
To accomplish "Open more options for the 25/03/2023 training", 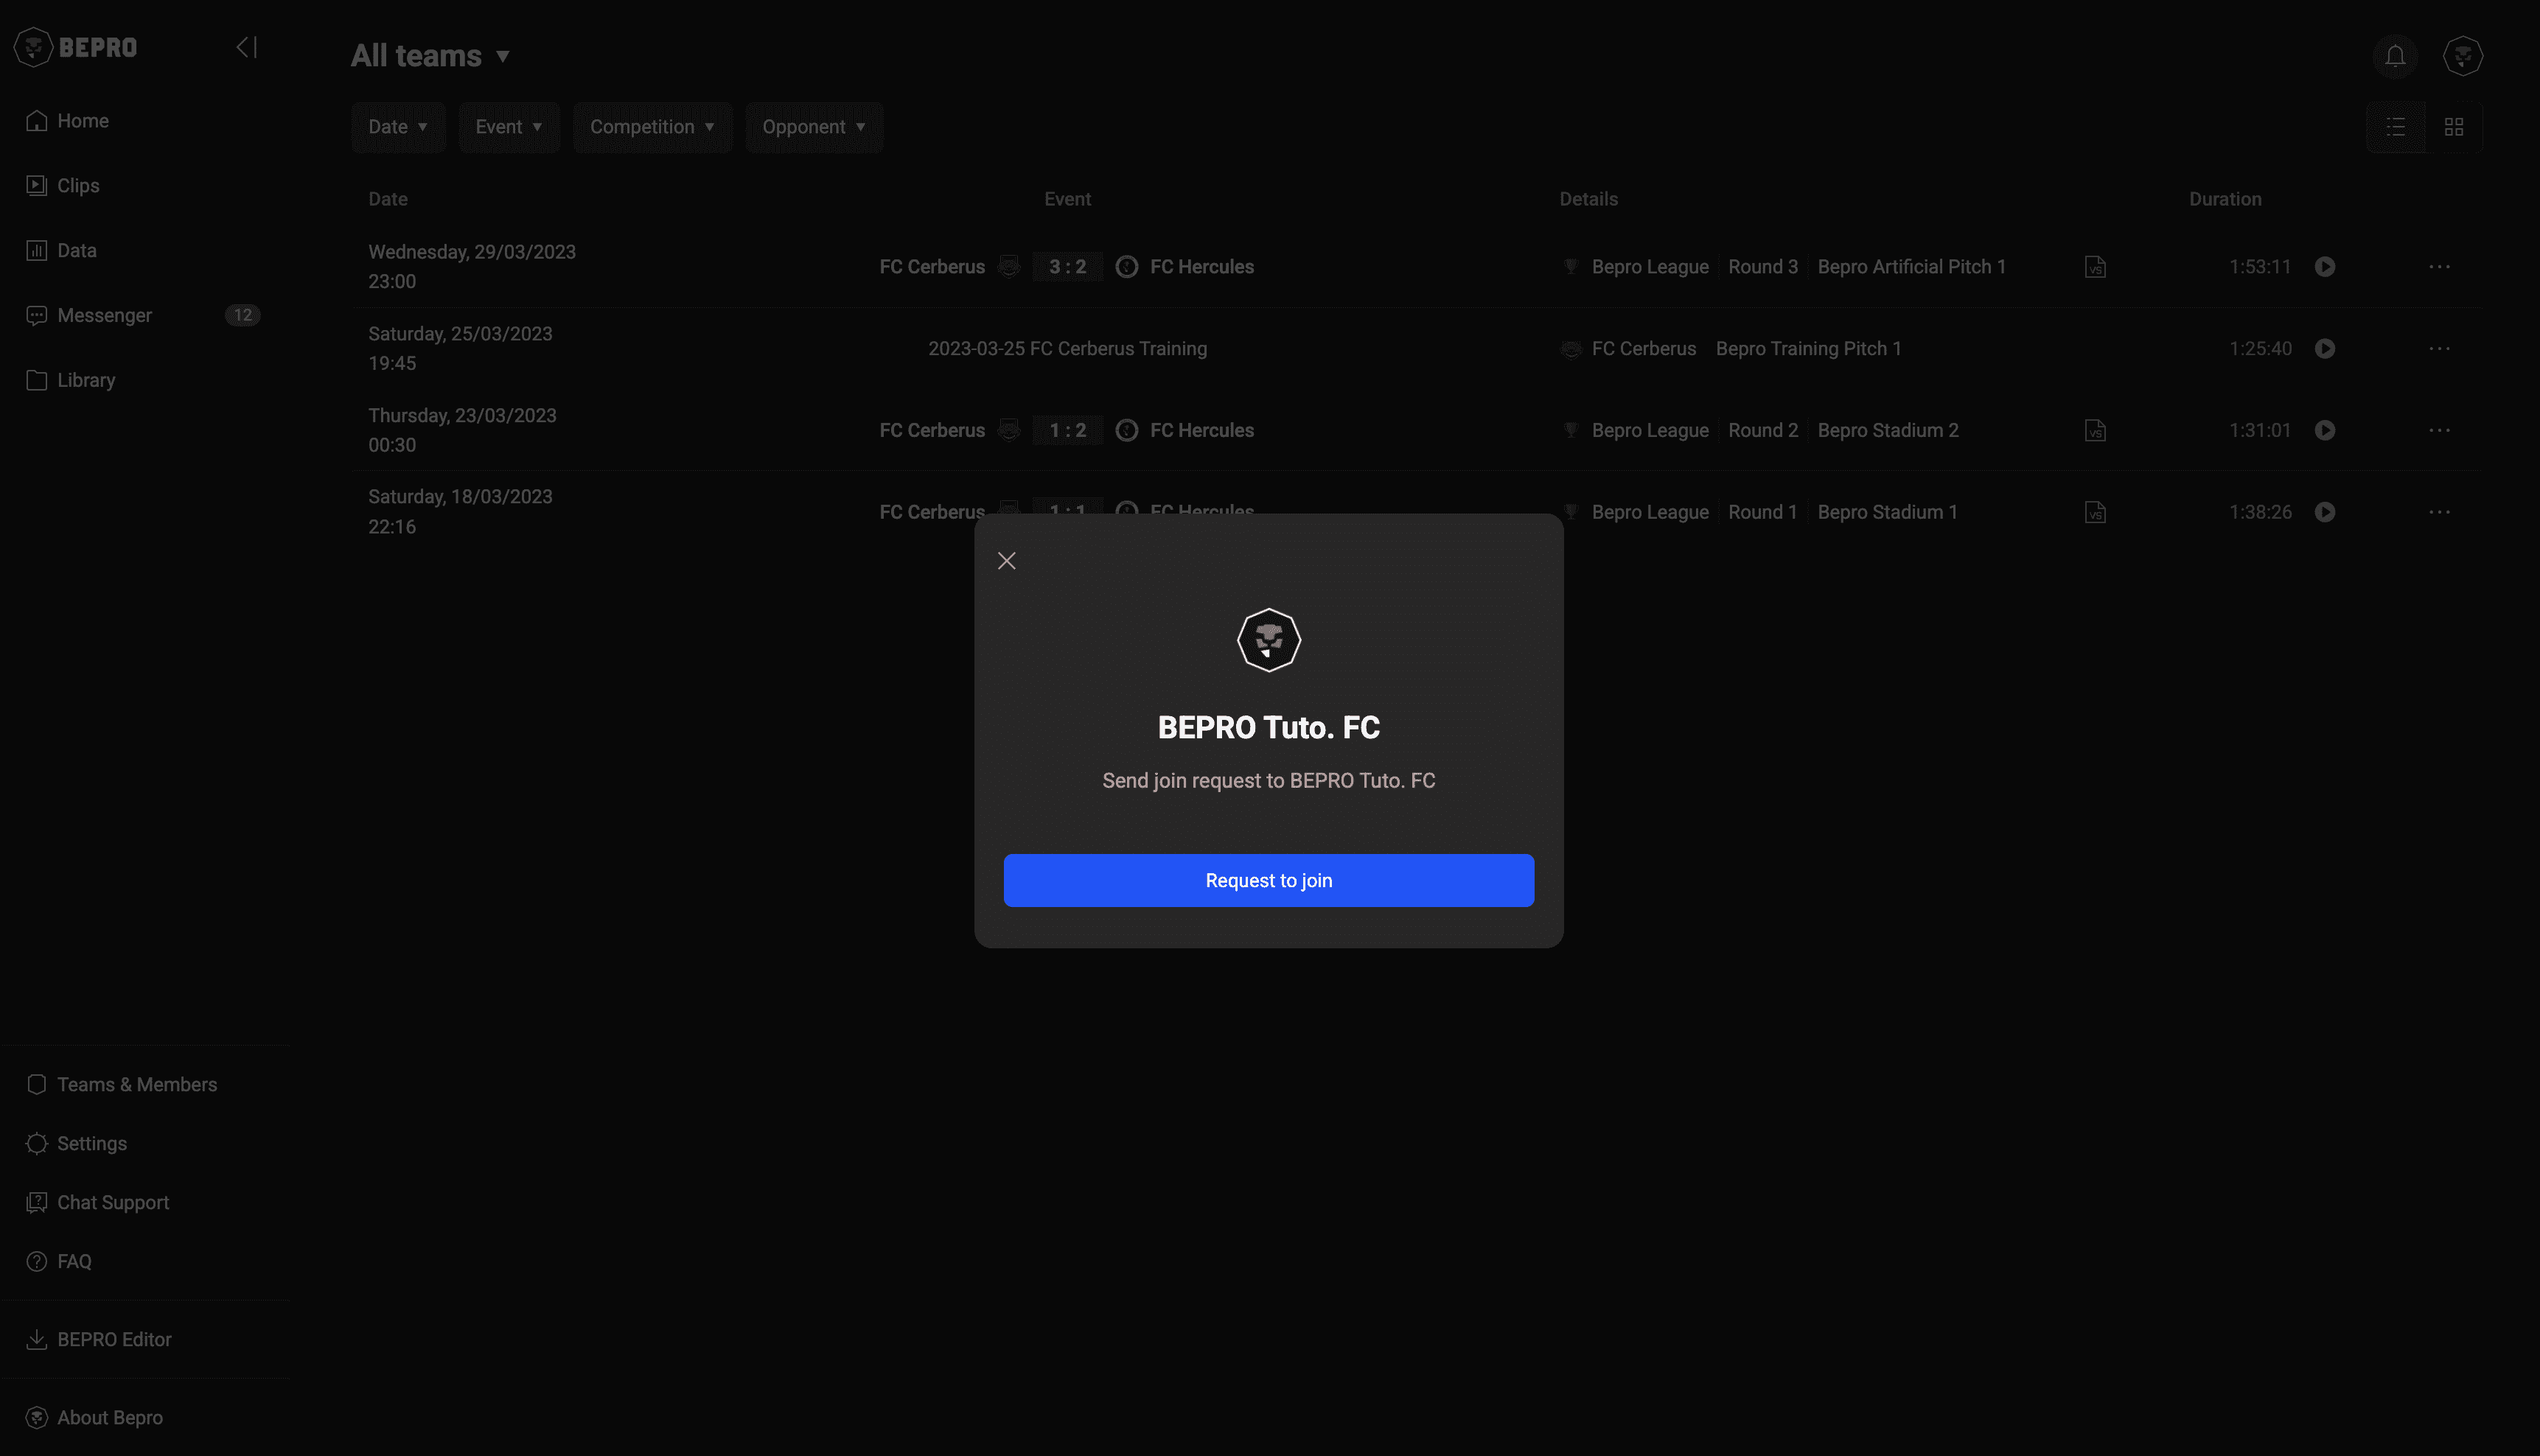I will click(2439, 349).
